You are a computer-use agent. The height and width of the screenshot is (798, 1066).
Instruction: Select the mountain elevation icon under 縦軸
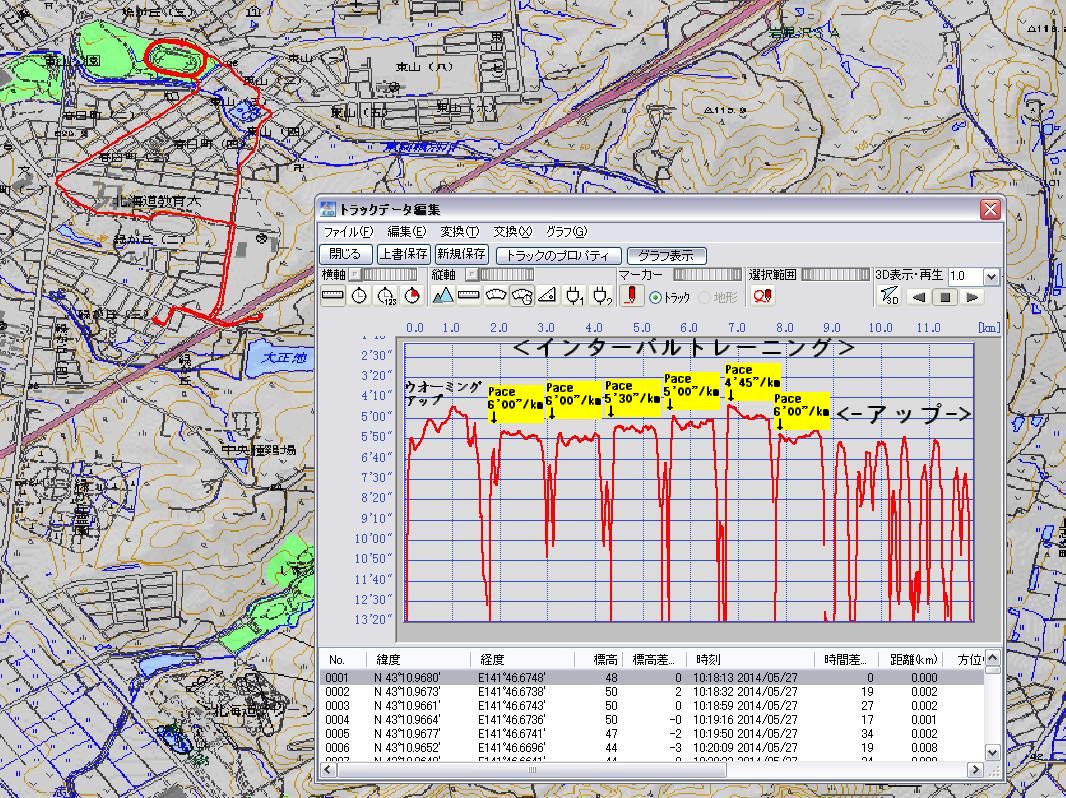point(443,296)
